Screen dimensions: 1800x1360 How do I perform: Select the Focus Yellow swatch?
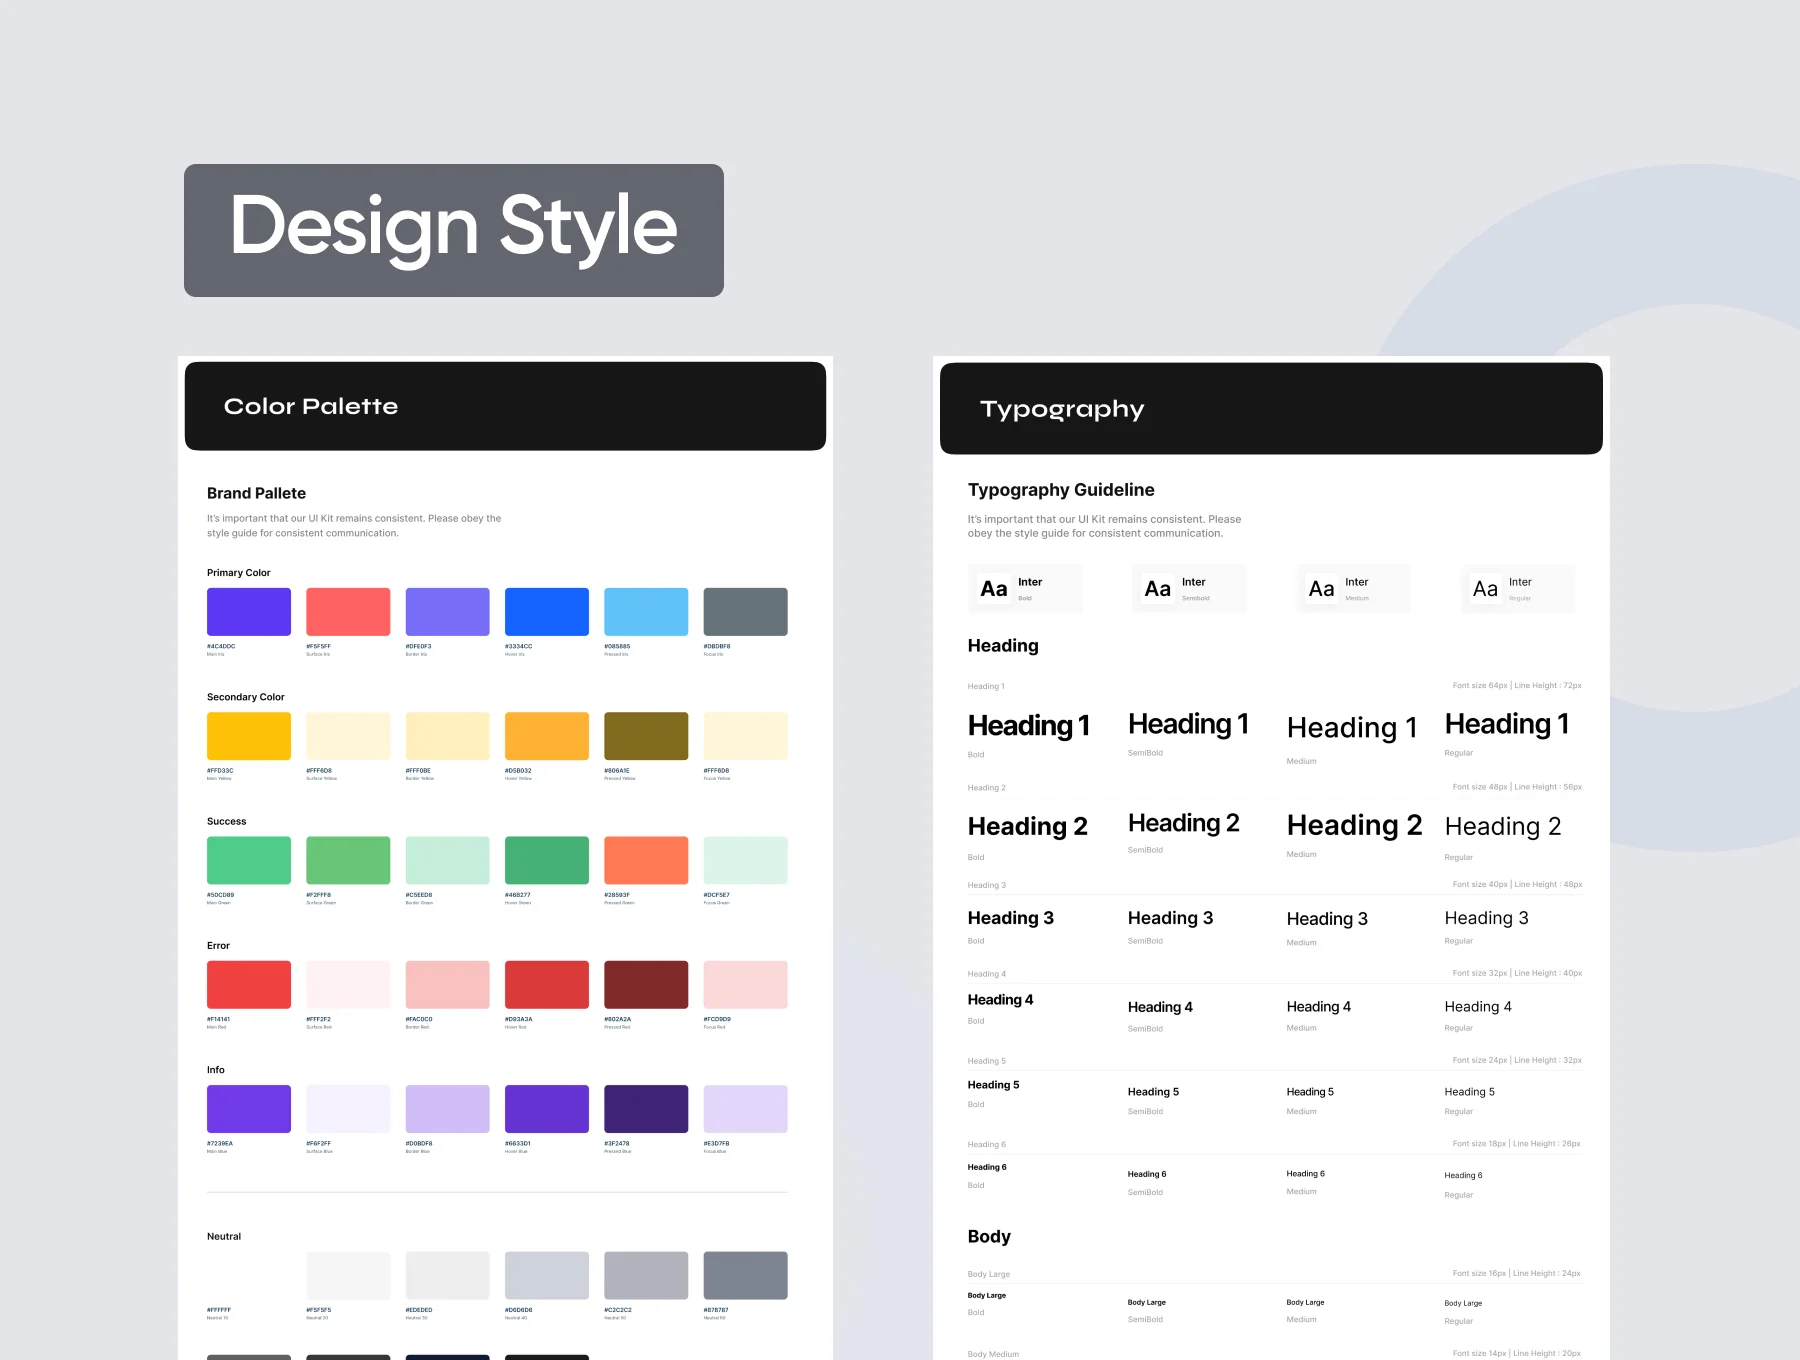[x=746, y=736]
